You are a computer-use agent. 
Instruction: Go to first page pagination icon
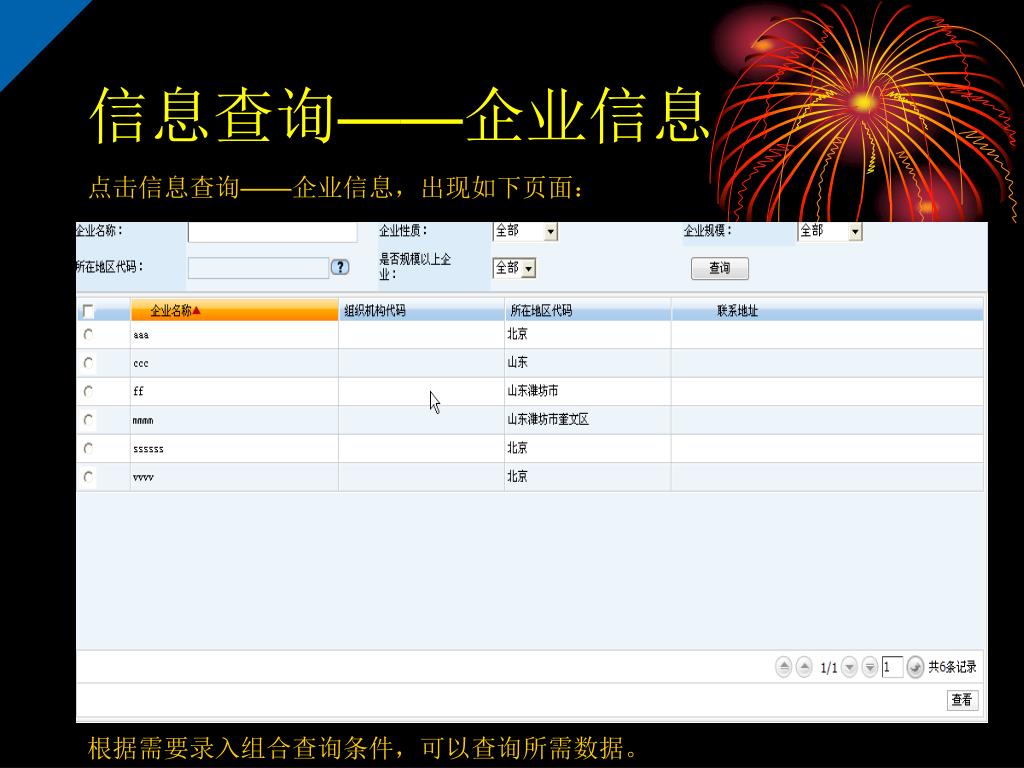(783, 667)
